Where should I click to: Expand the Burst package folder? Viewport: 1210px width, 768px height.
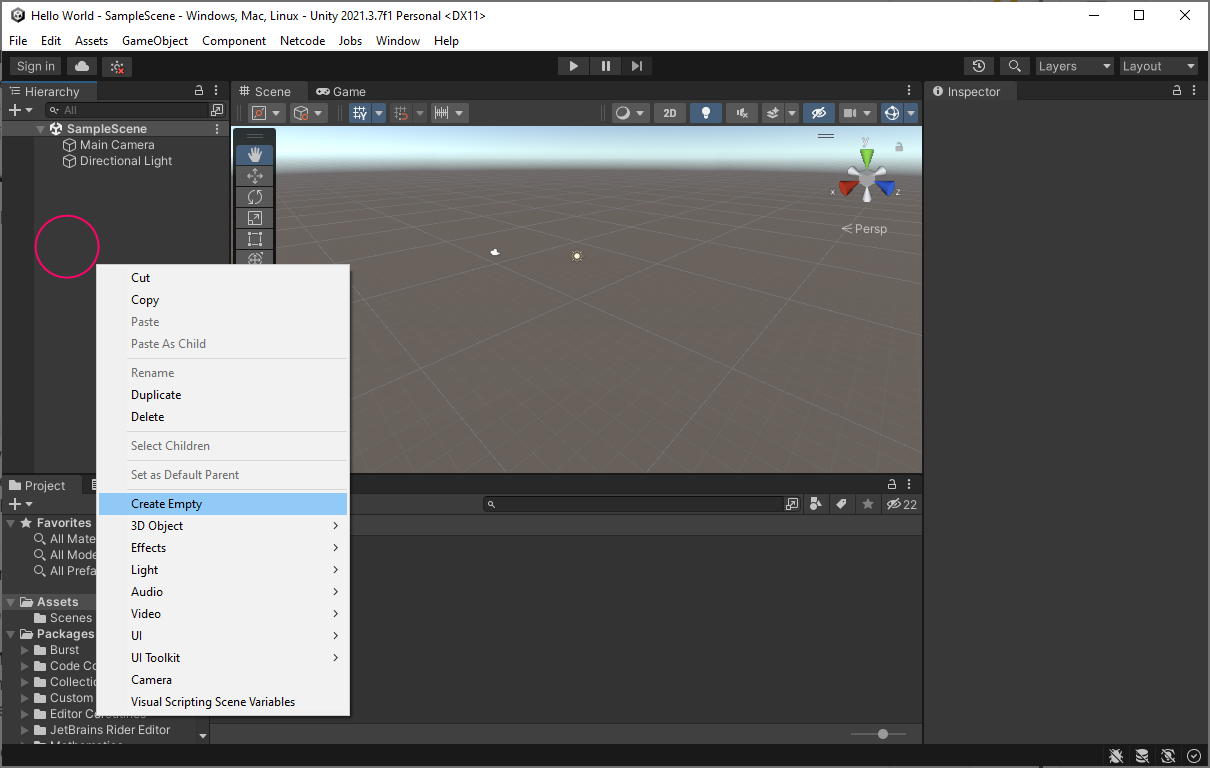pyautogui.click(x=26, y=650)
